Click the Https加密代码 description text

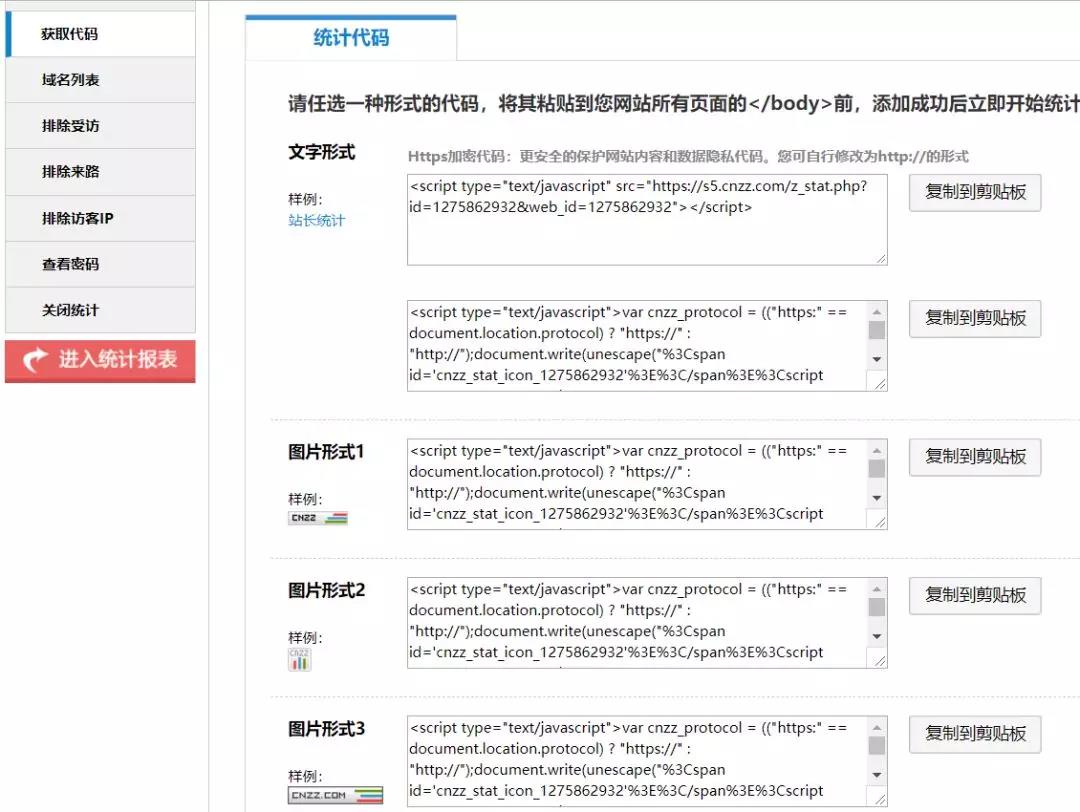point(688,156)
